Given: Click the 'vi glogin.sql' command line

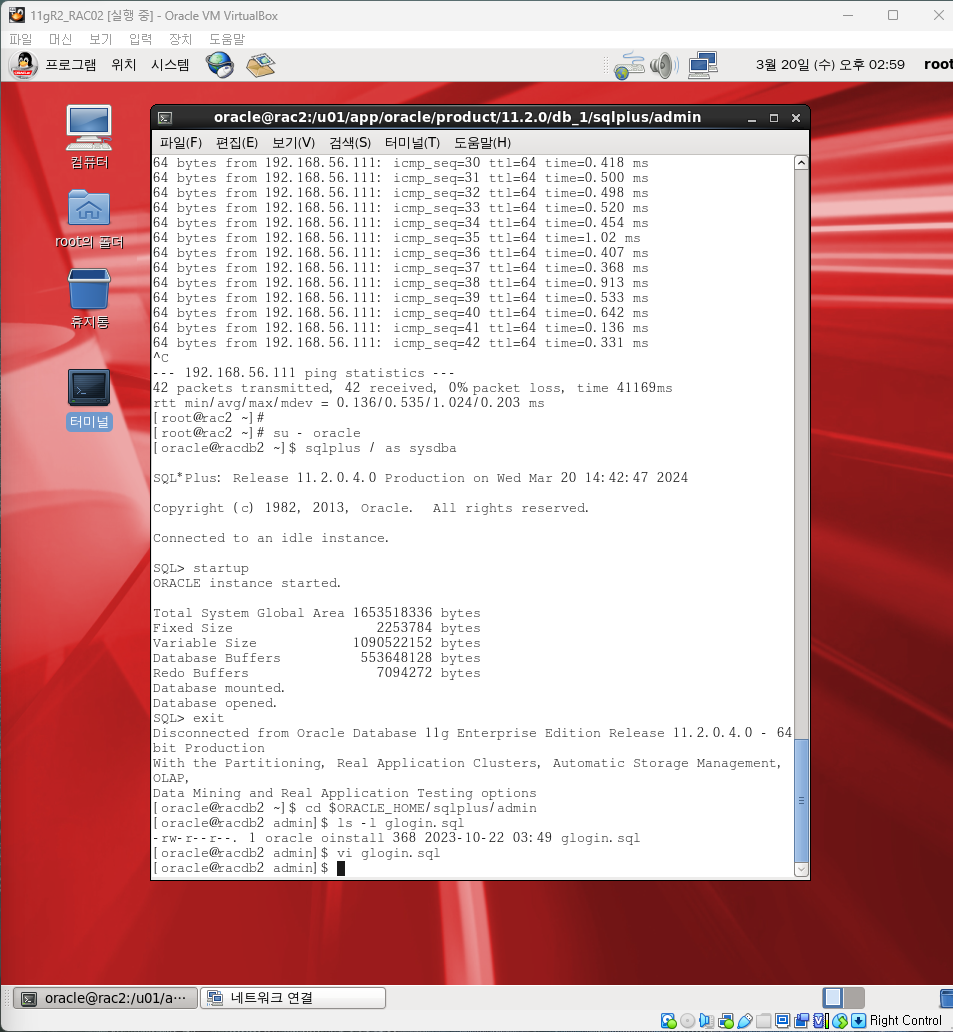Looking at the screenshot, I should pyautogui.click(x=296, y=854).
